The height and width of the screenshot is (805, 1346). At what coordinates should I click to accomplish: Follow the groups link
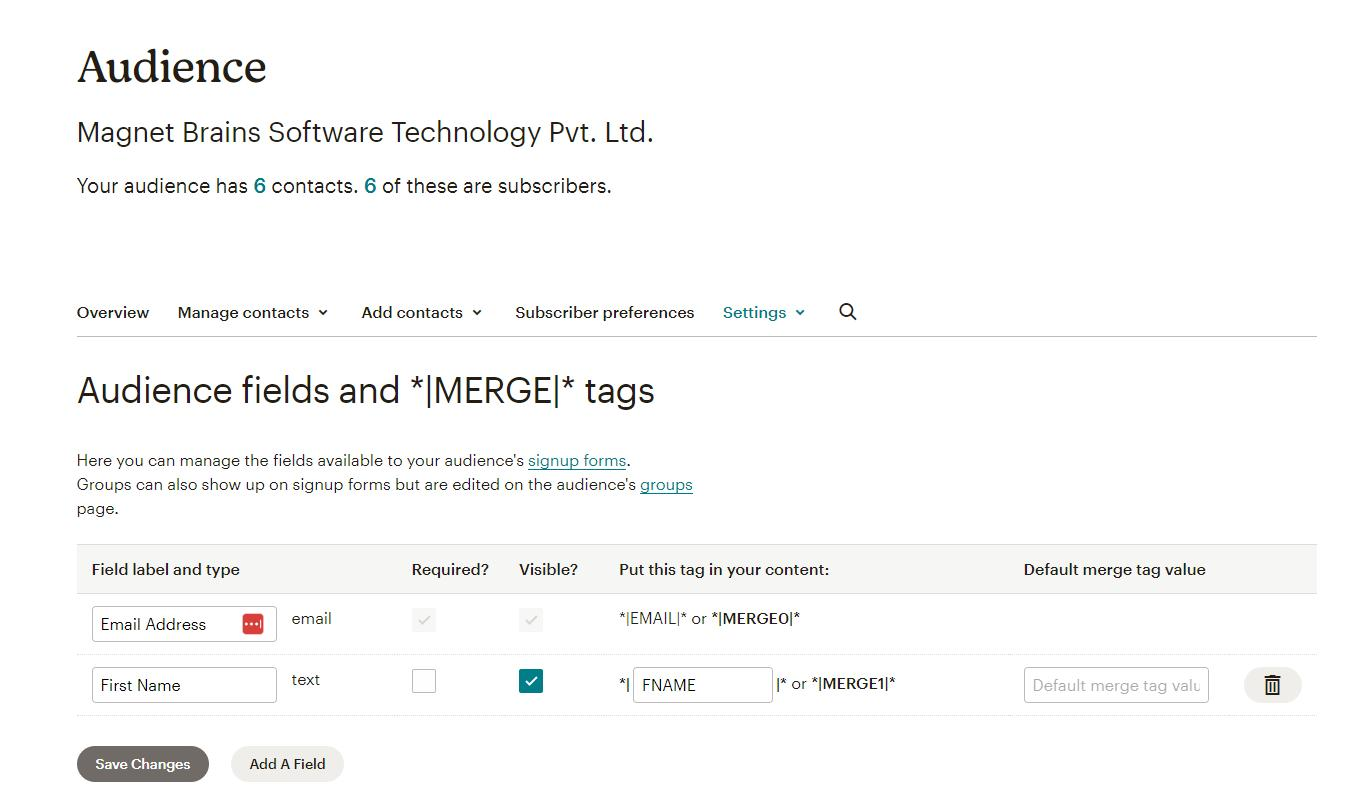666,485
